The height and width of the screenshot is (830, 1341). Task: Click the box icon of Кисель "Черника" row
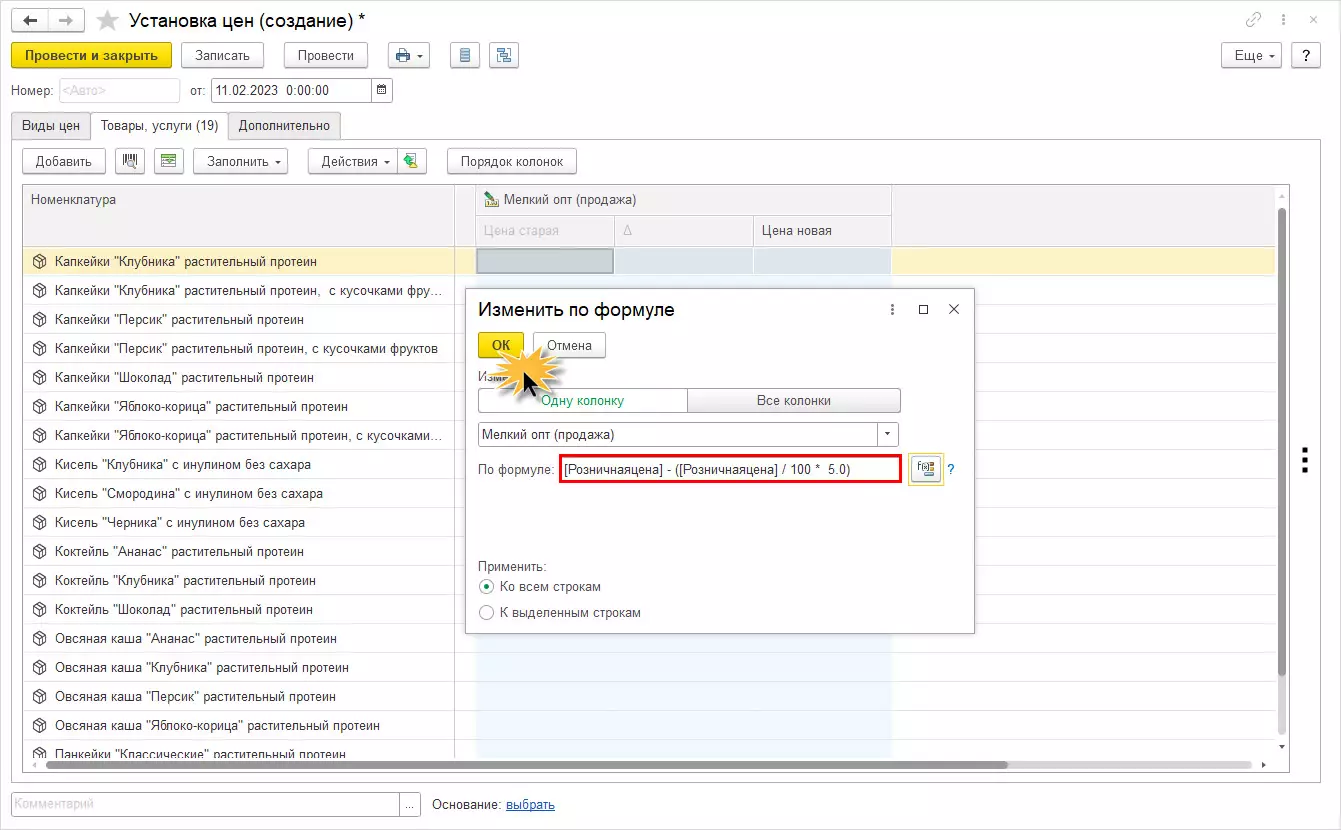click(x=40, y=522)
